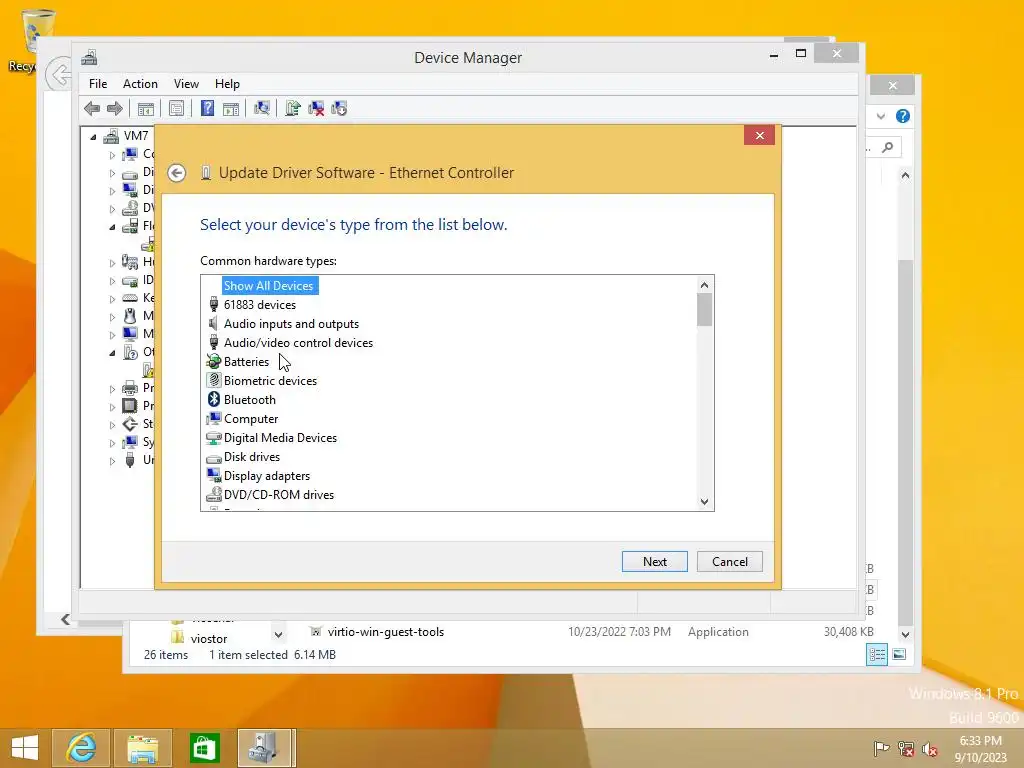1024x768 pixels.
Task: Open the Windows Store taskbar icon
Action: (204, 748)
